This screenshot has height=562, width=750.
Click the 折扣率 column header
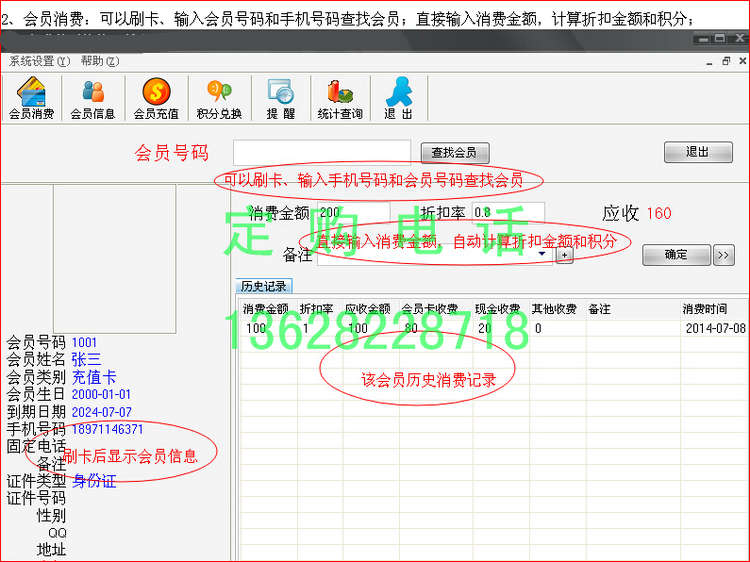(316, 309)
